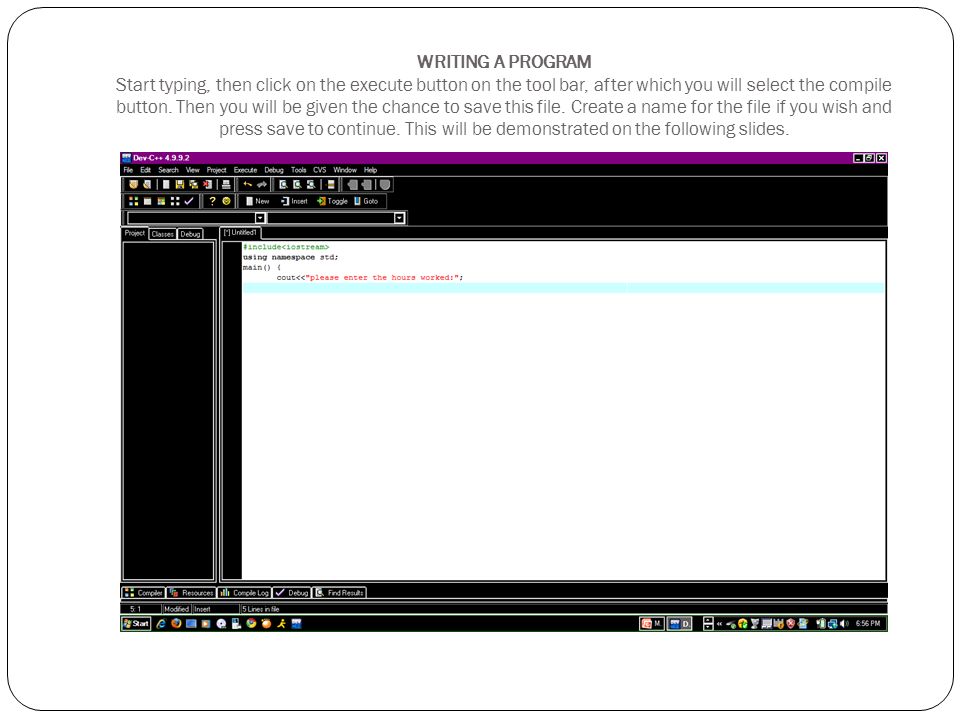Open the first class browser dropdown arrow
This screenshot has width=960, height=720.
pyautogui.click(x=260, y=218)
